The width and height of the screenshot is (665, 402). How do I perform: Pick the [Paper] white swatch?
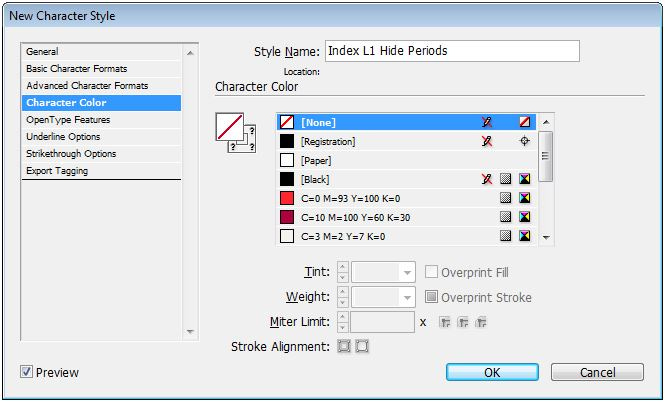coord(287,160)
